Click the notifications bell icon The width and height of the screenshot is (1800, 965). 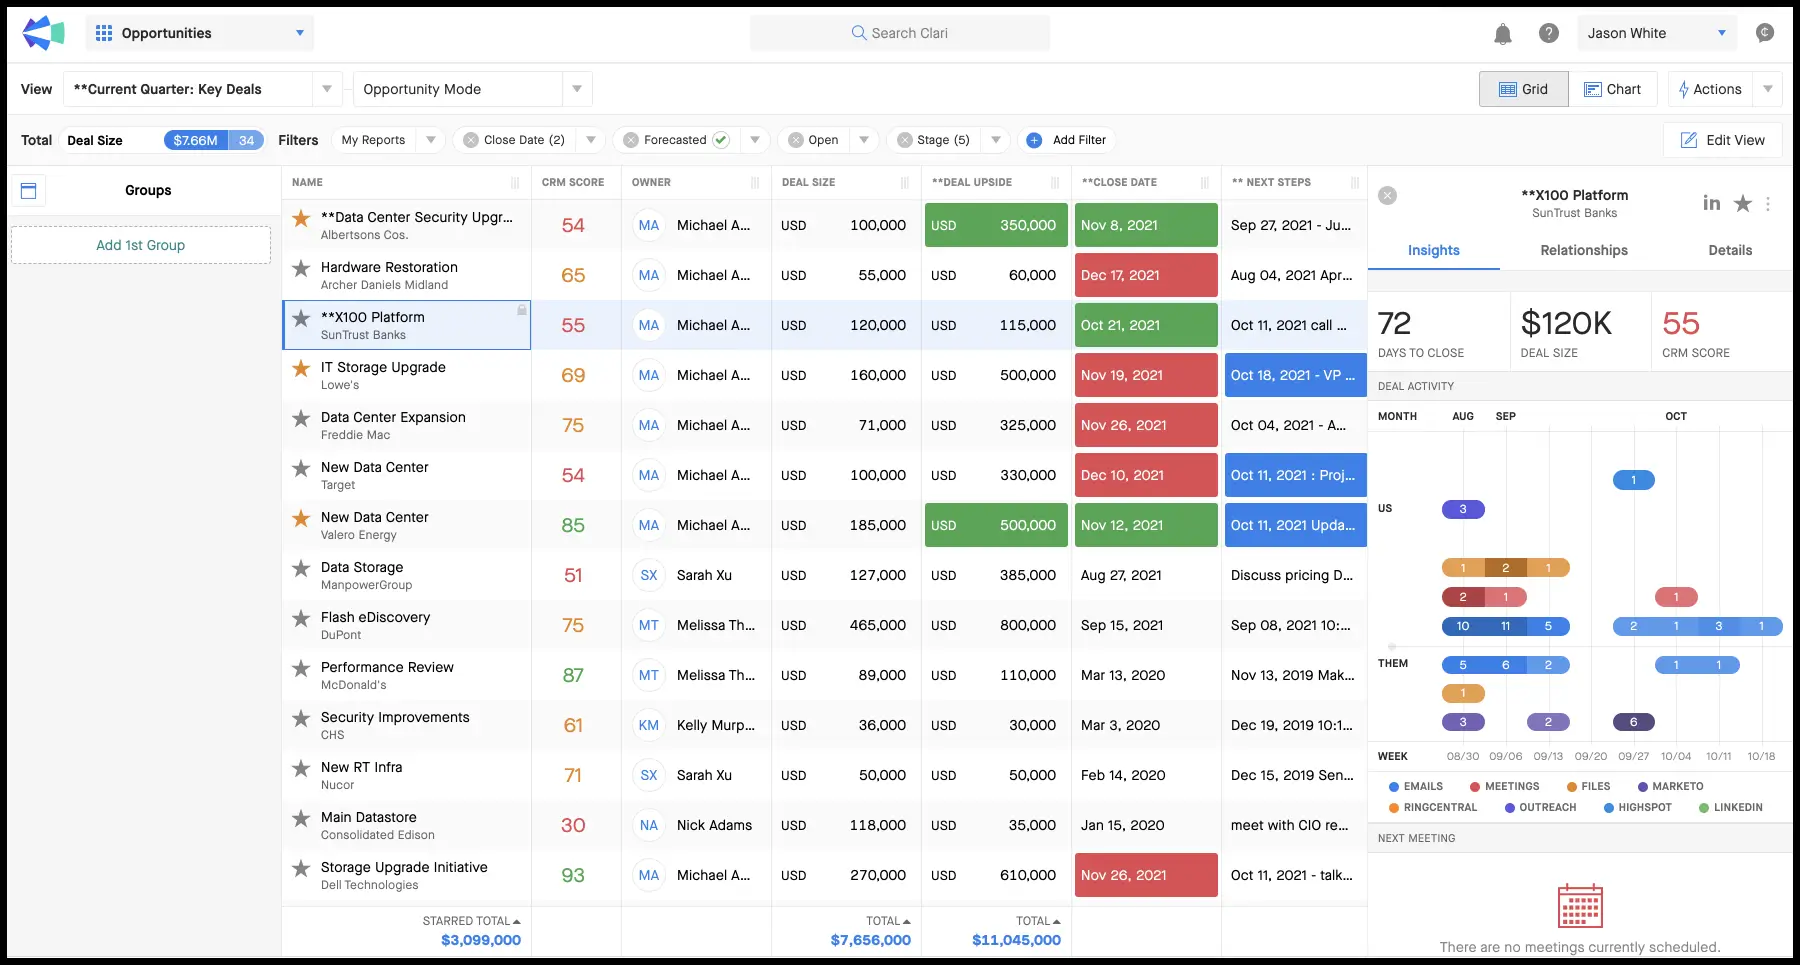tap(1502, 34)
